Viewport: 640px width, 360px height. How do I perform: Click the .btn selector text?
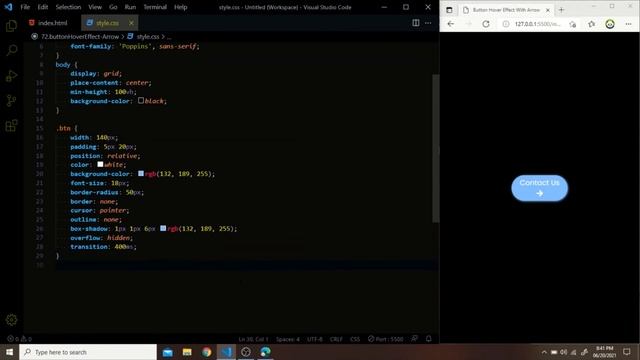pos(63,128)
